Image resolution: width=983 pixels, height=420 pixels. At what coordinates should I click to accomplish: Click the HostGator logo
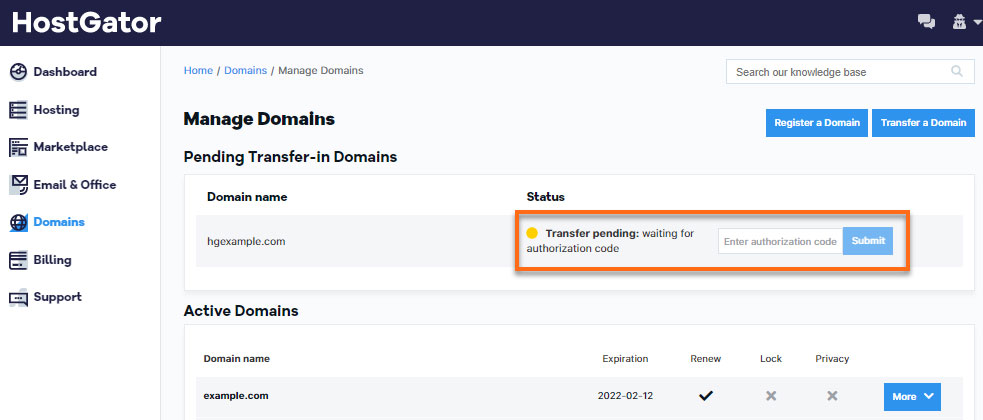tap(87, 23)
